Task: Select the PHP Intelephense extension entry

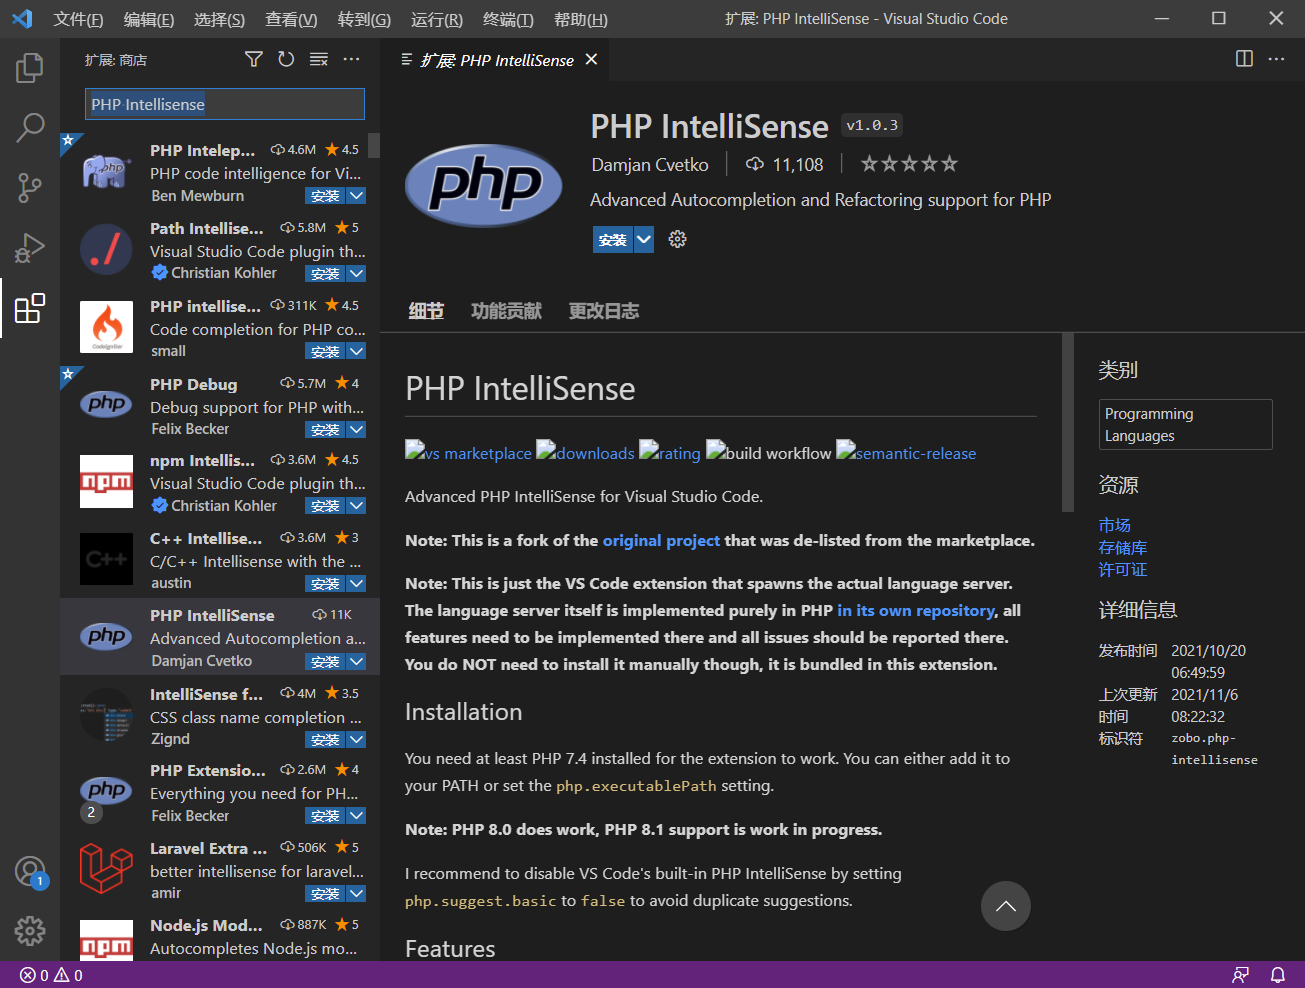Action: (220, 172)
